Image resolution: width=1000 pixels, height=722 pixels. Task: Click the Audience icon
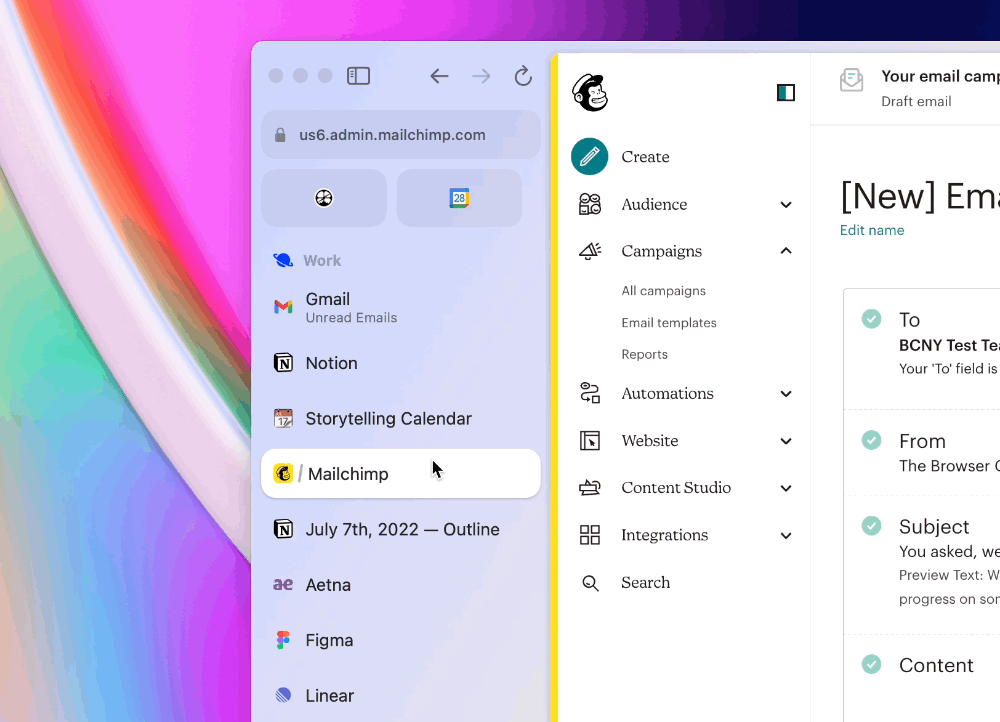click(x=590, y=204)
